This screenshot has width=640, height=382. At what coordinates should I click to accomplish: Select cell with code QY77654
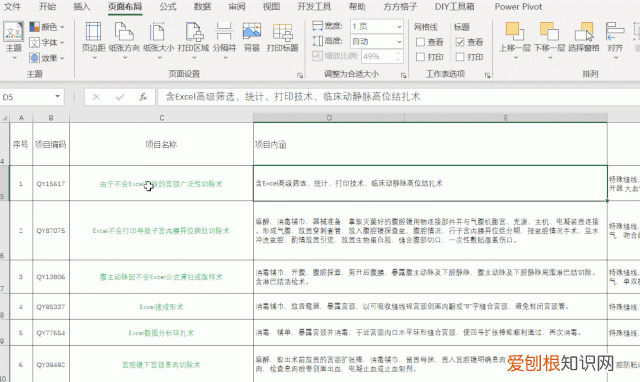tap(51, 333)
